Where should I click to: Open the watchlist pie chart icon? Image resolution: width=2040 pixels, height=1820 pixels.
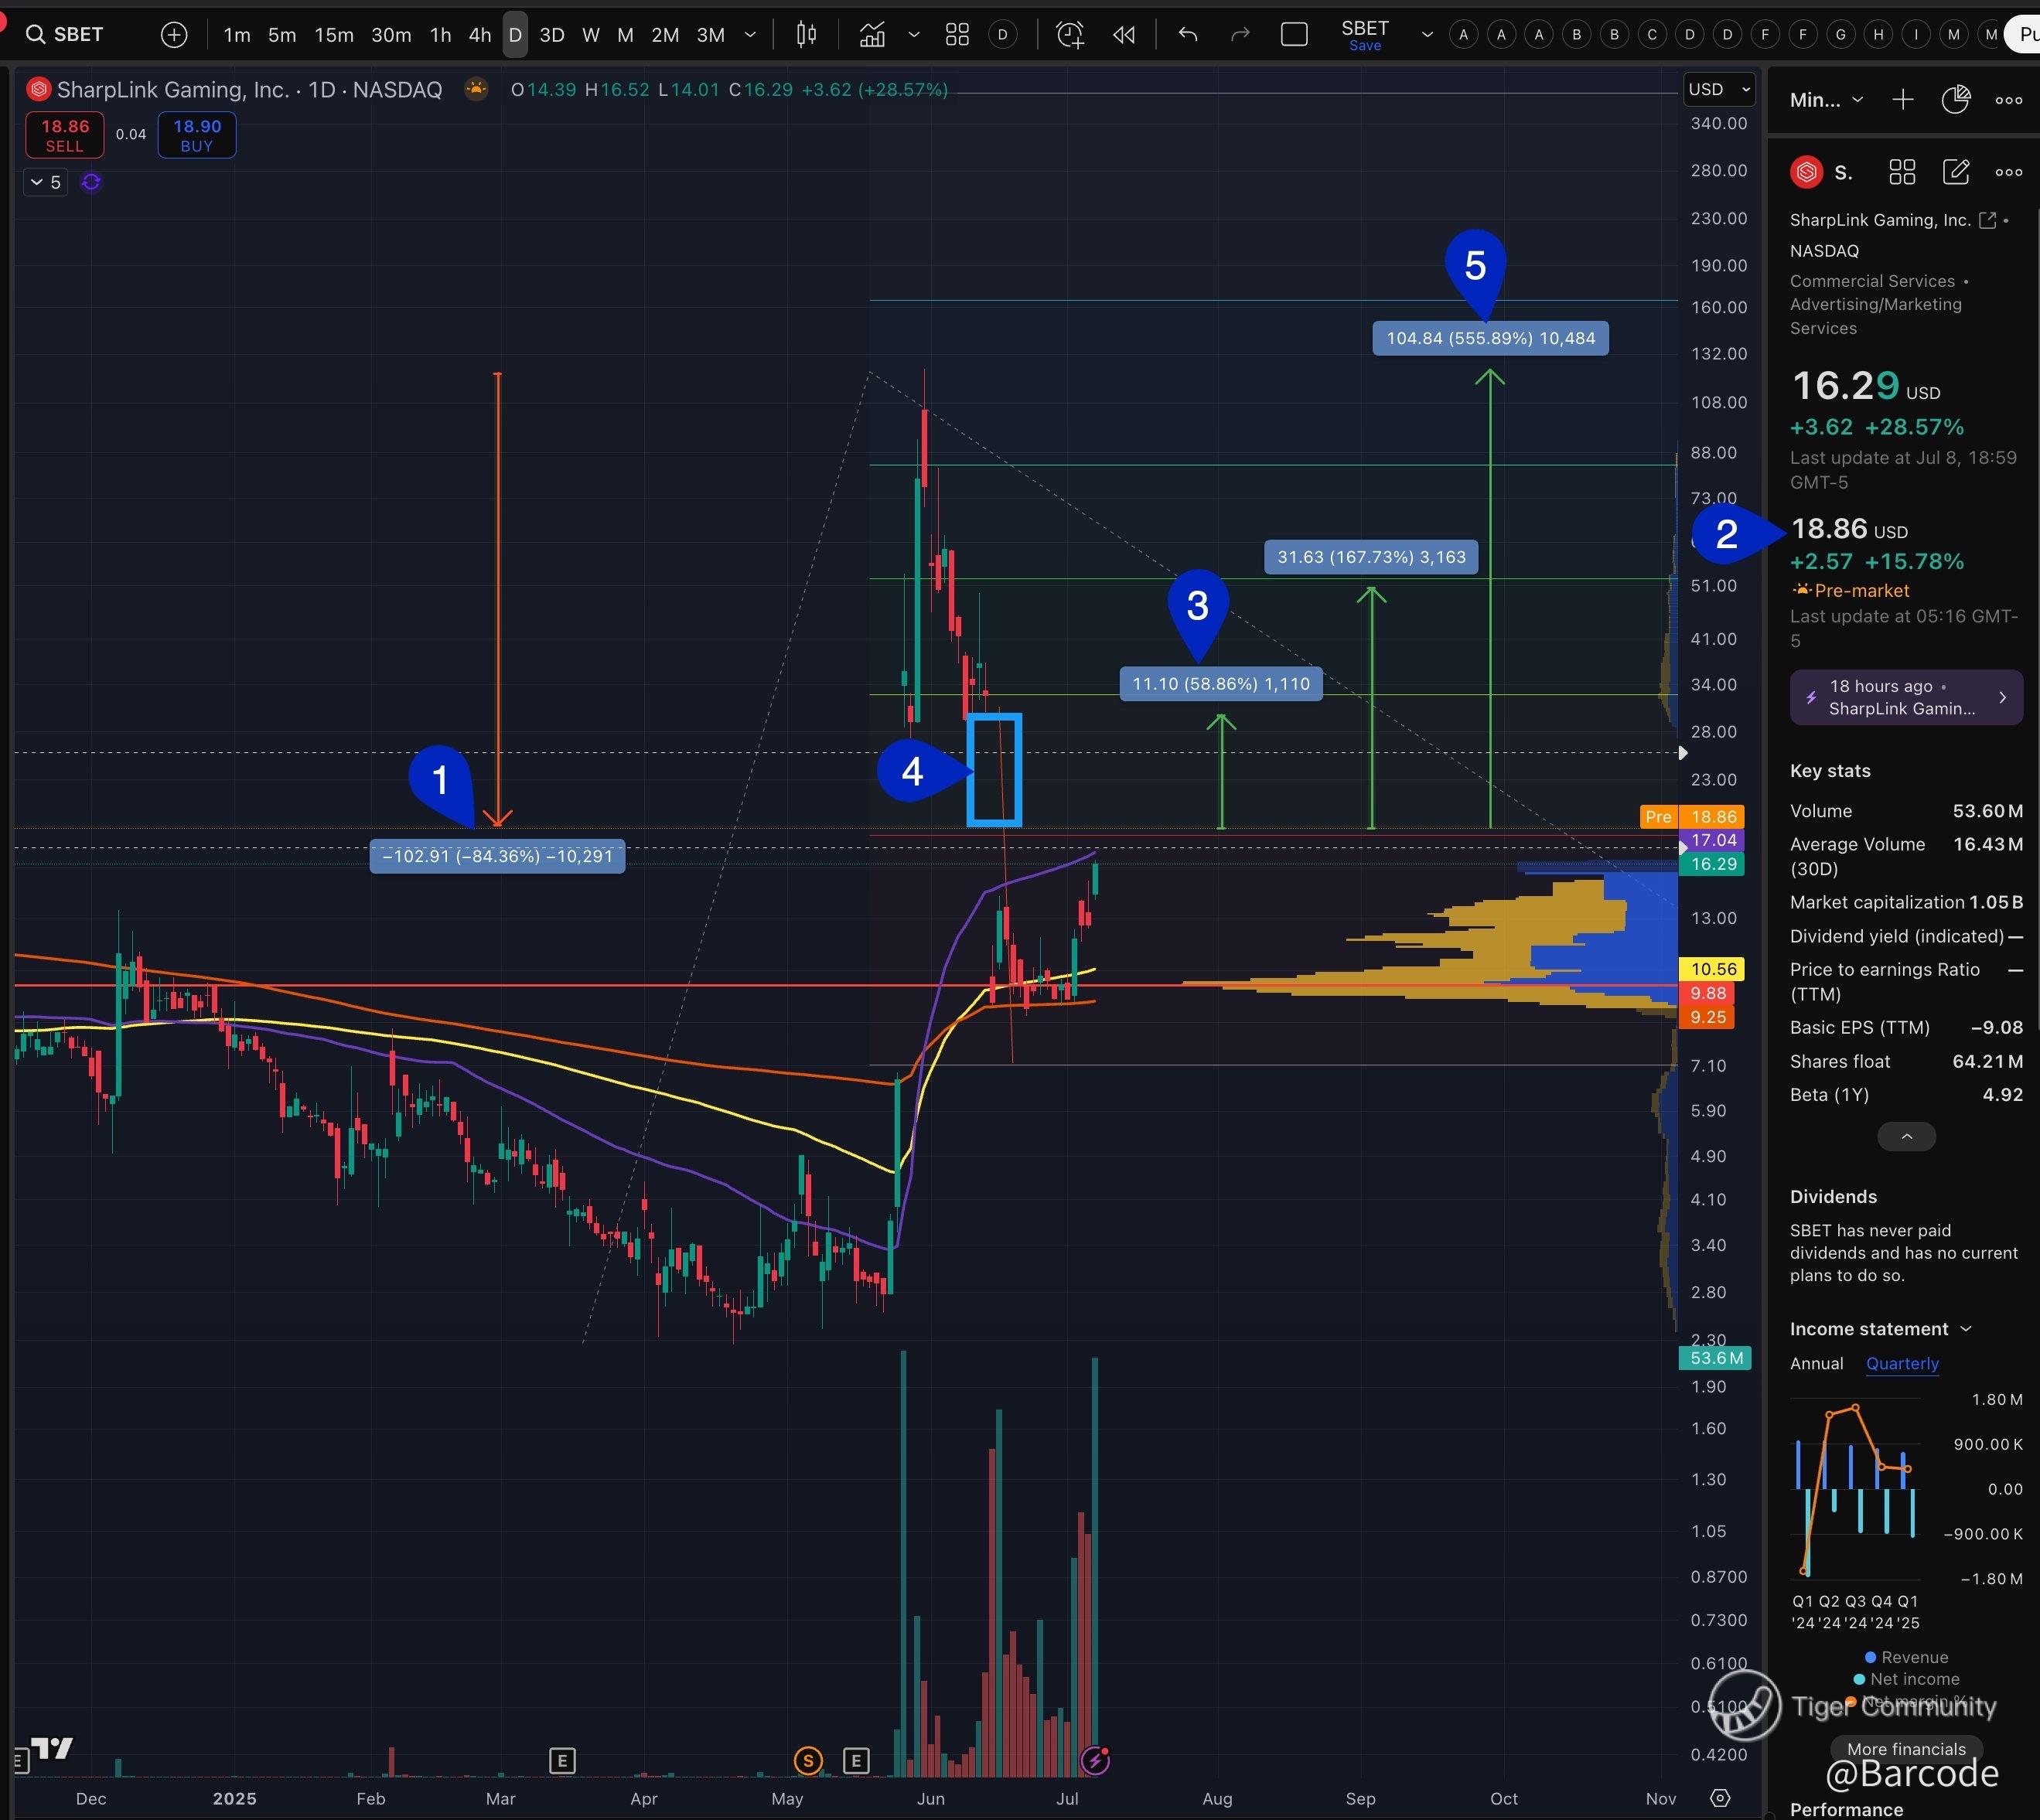coord(1955,99)
